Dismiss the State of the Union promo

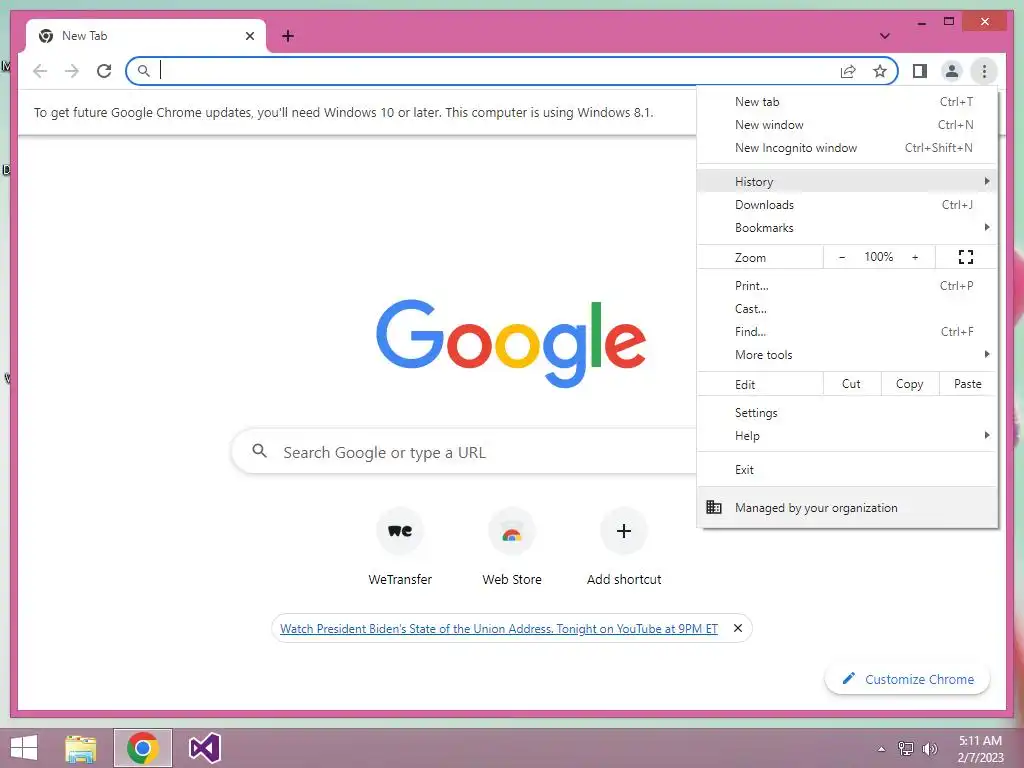738,628
